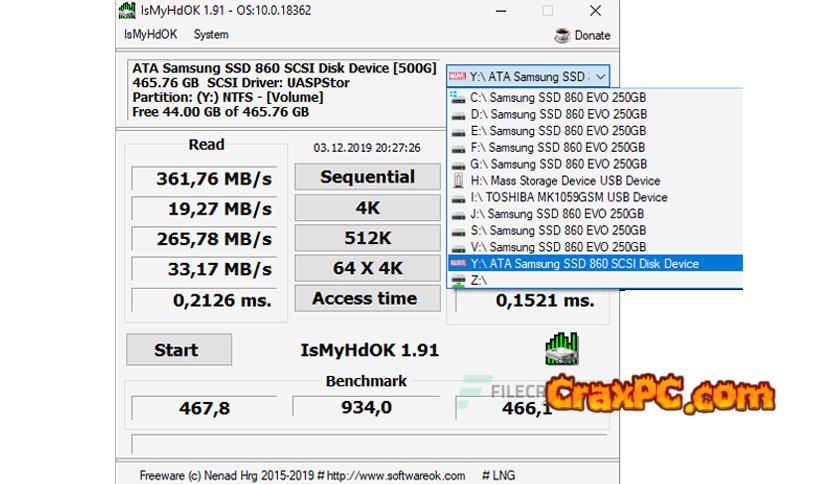This screenshot has width=836, height=484.
Task: Choose V:\ Samsung SSD 860 EVO 250GB
Action: click(595, 247)
